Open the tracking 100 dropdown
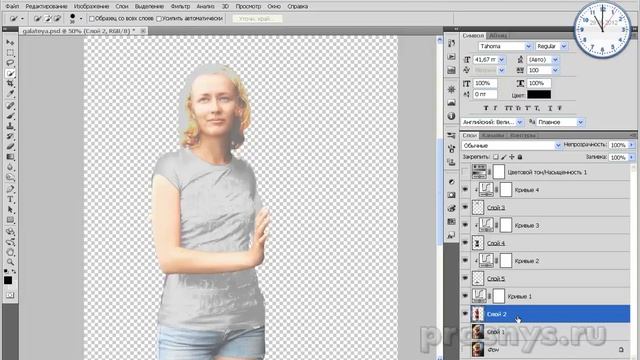Image resolution: width=640 pixels, height=360 pixels. 555,70
